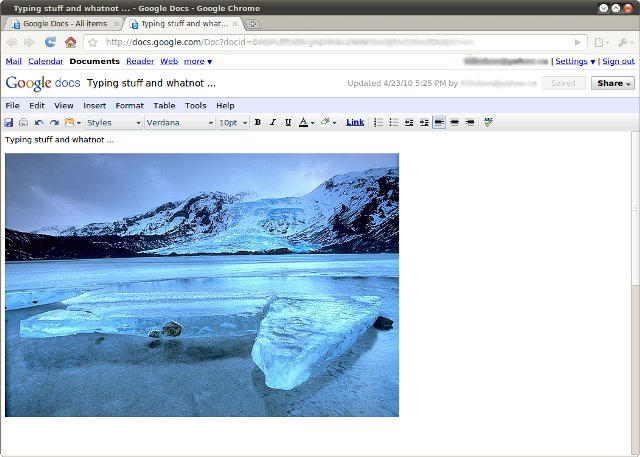The width and height of the screenshot is (640, 457).
Task: Run spell check with ABC icon
Action: pyautogui.click(x=488, y=122)
